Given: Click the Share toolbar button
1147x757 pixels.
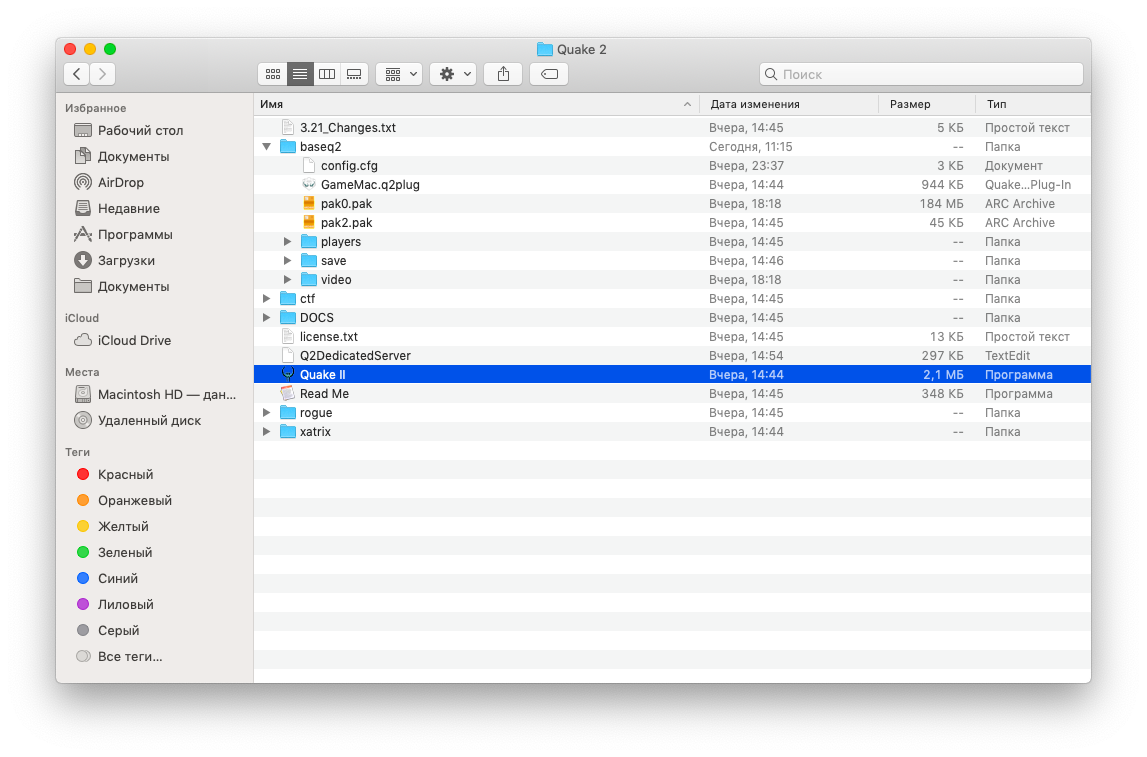Looking at the screenshot, I should coord(503,74).
